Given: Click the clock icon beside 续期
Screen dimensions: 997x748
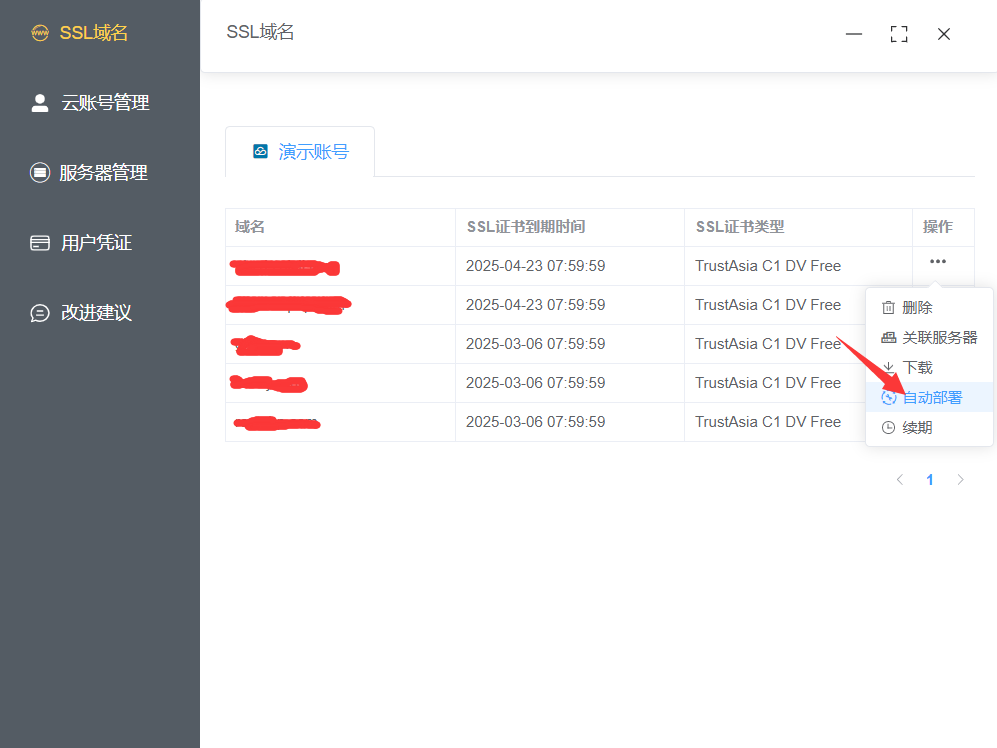Looking at the screenshot, I should [888, 428].
